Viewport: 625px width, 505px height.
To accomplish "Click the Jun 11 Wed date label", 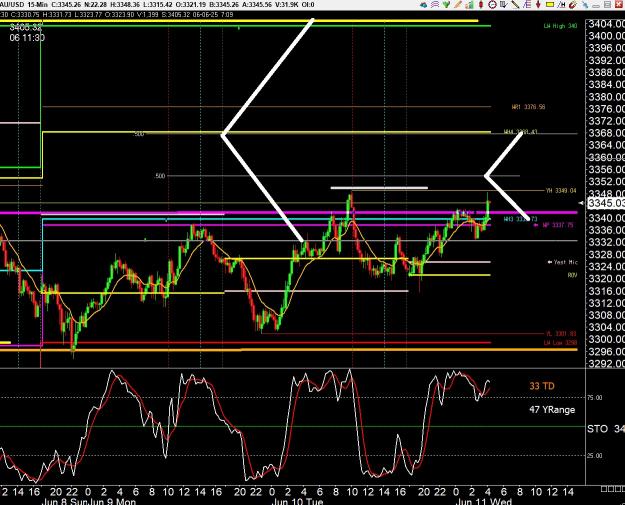I will pyautogui.click(x=483, y=501).
